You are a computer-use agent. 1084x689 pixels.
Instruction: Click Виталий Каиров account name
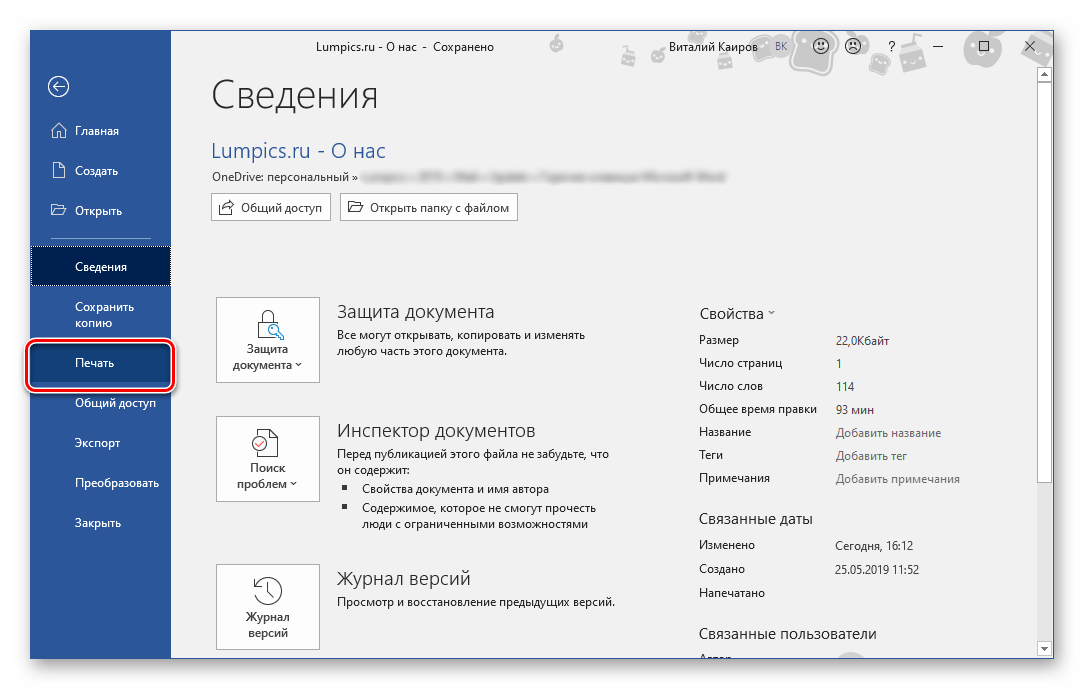(714, 46)
